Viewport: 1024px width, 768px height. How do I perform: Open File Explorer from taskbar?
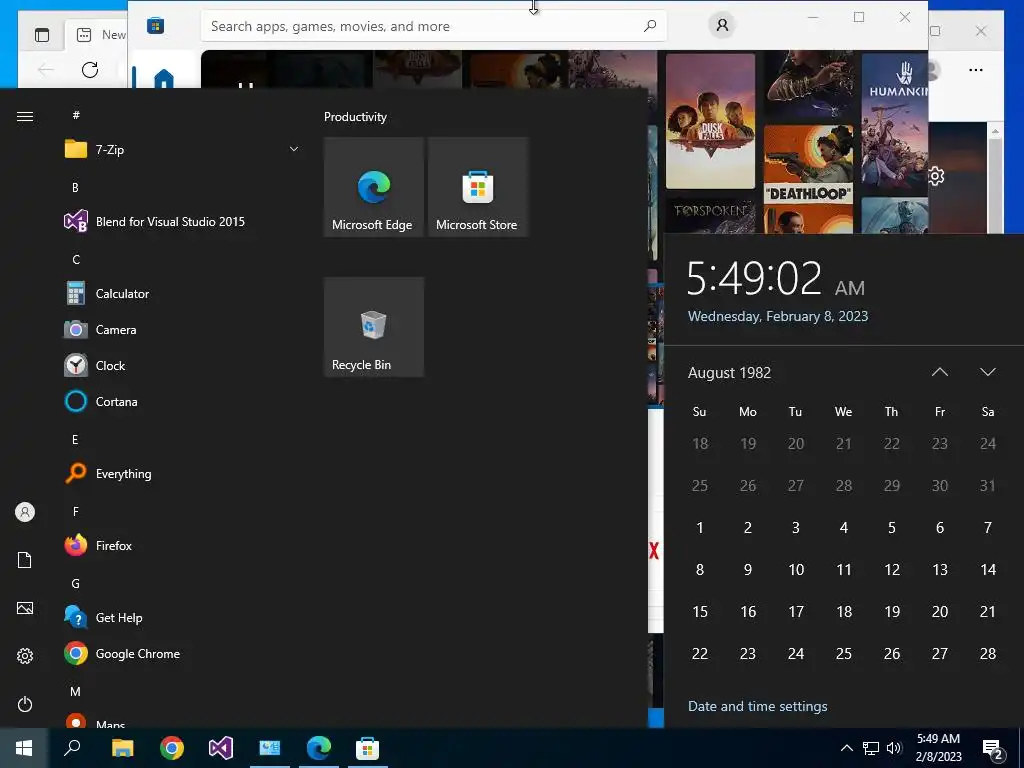tap(122, 748)
